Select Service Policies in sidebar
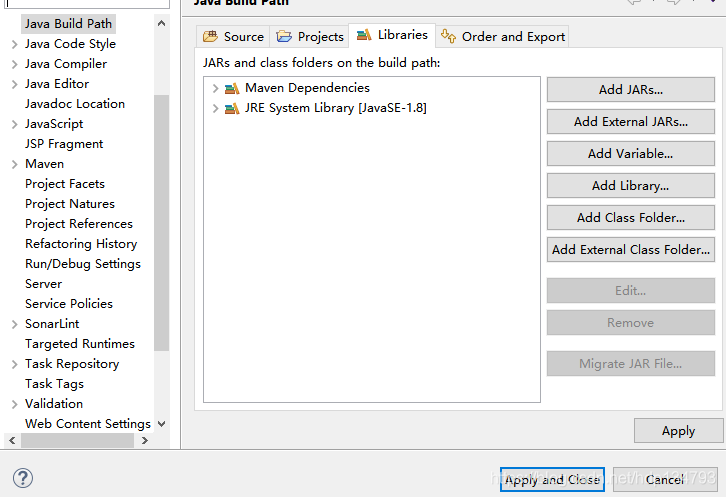This screenshot has height=497, width=726. (69, 303)
